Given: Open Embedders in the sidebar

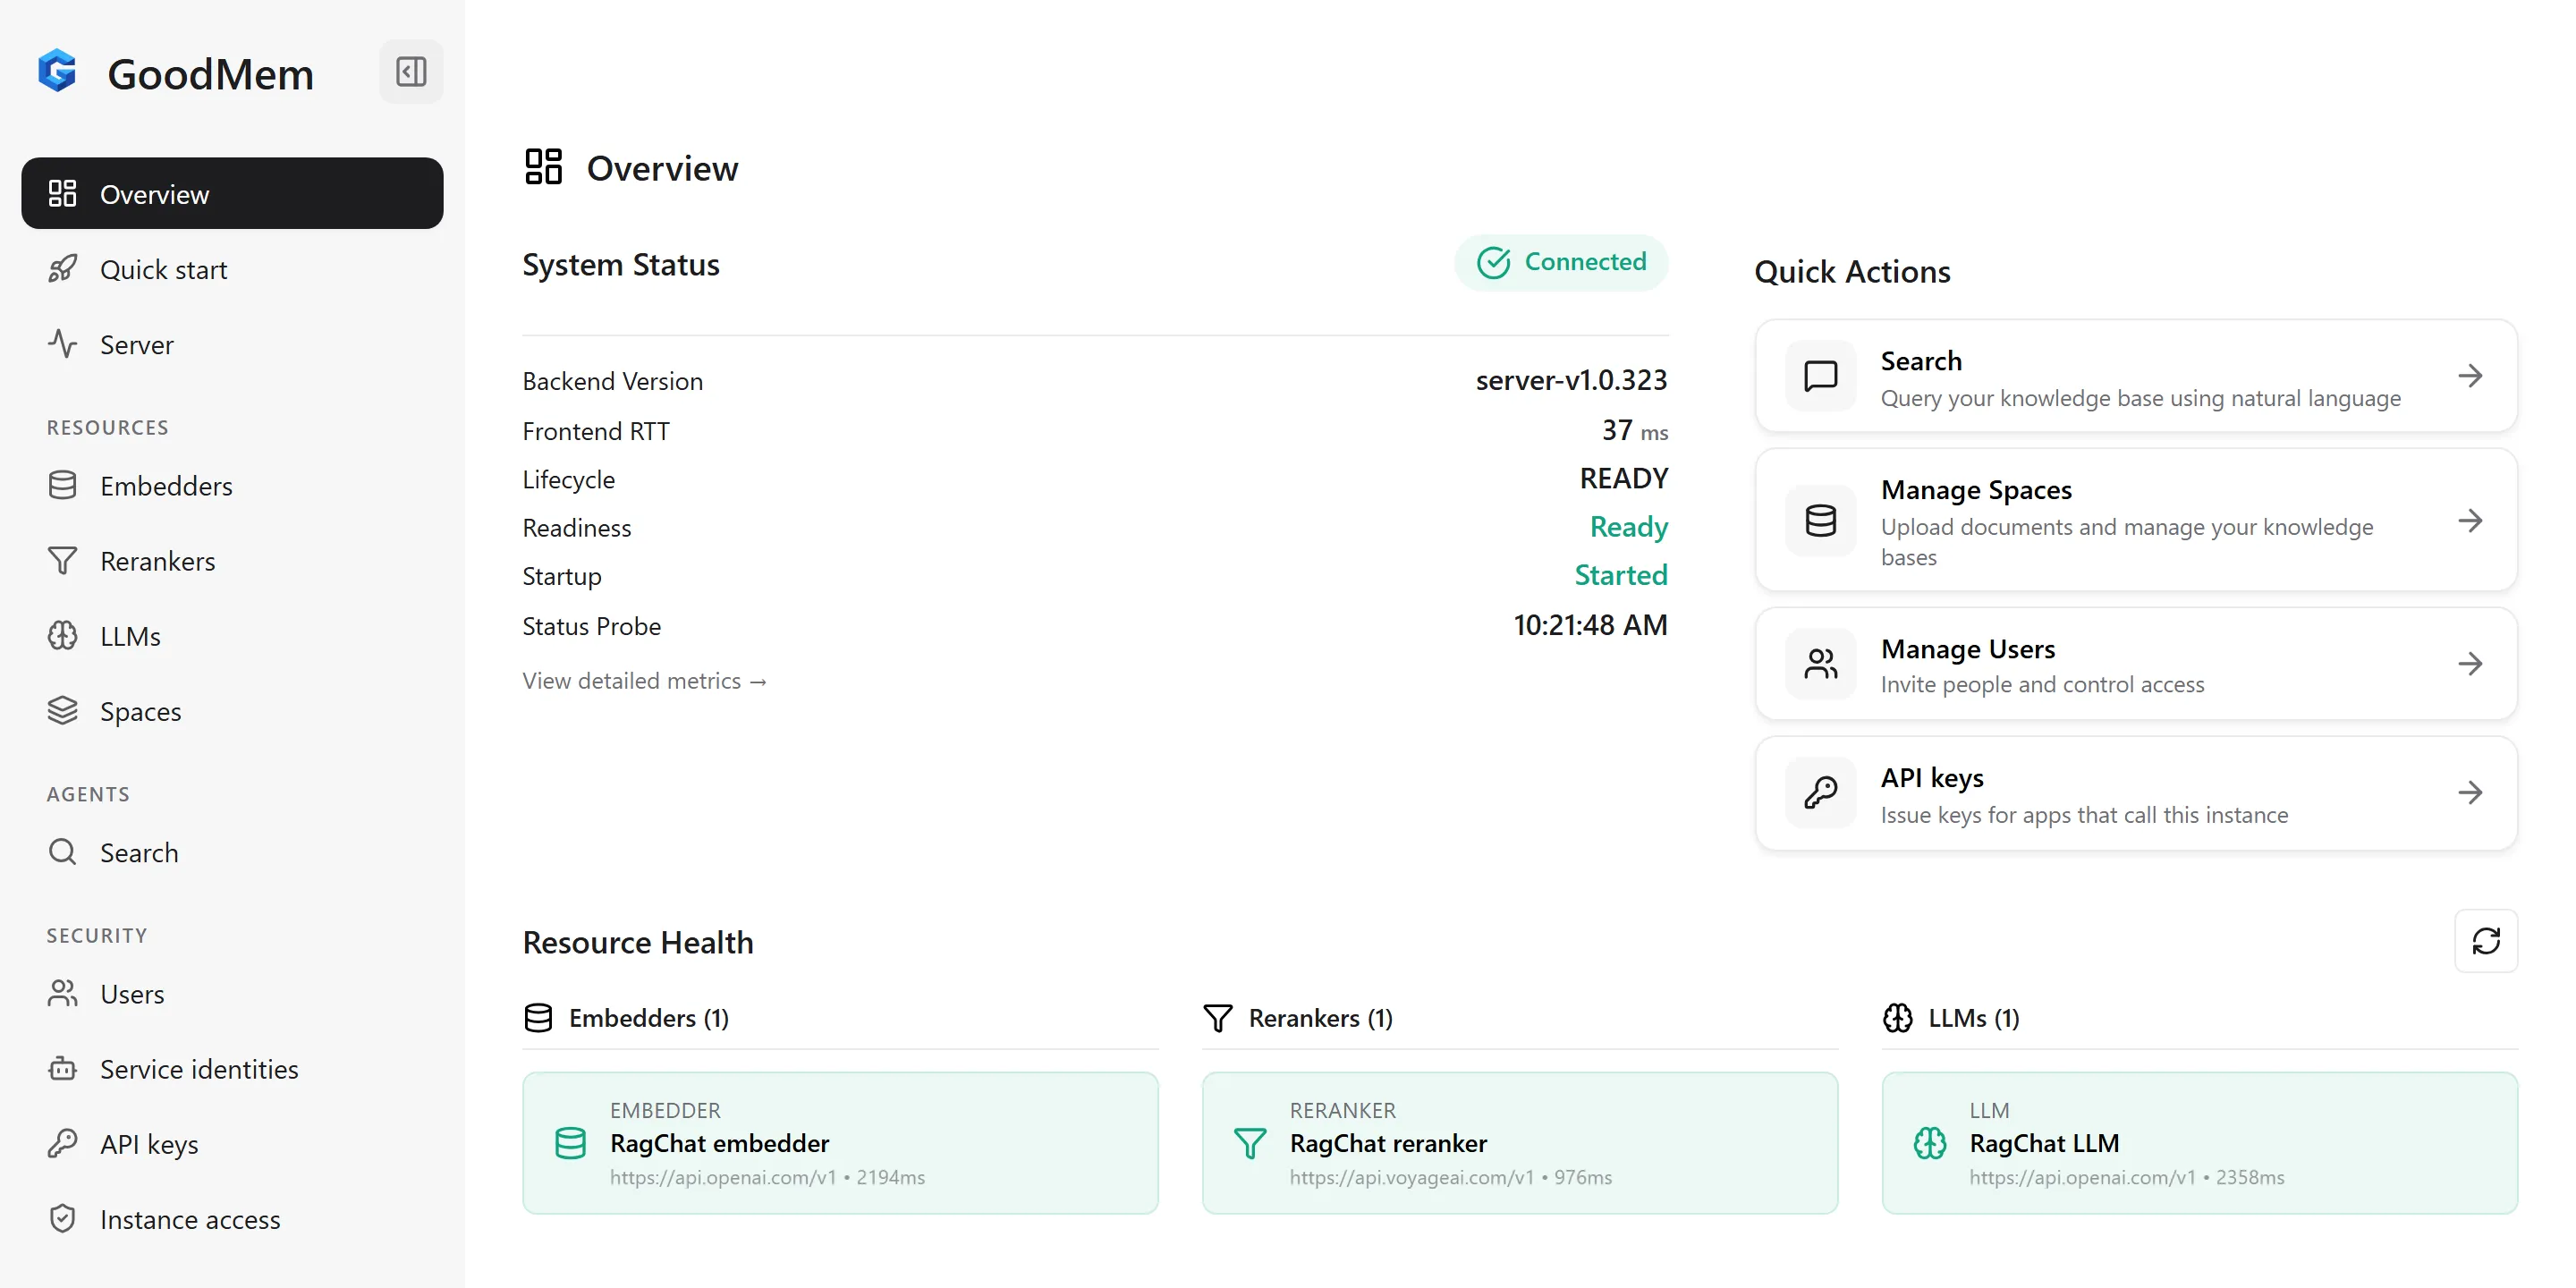Looking at the screenshot, I should [232, 486].
